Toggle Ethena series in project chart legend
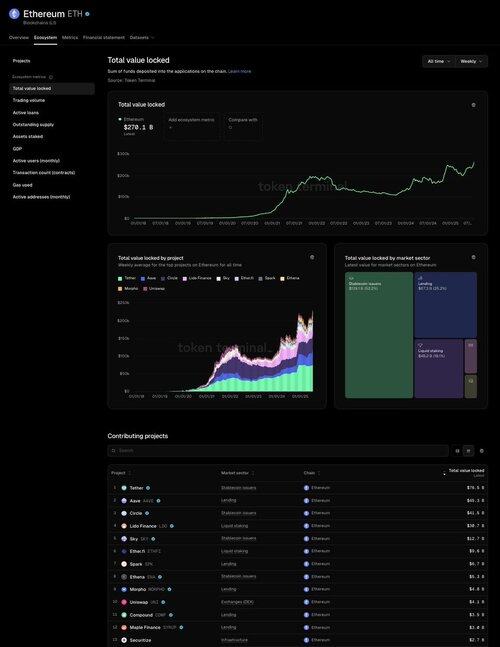The height and width of the screenshot is (647, 500). (x=290, y=279)
